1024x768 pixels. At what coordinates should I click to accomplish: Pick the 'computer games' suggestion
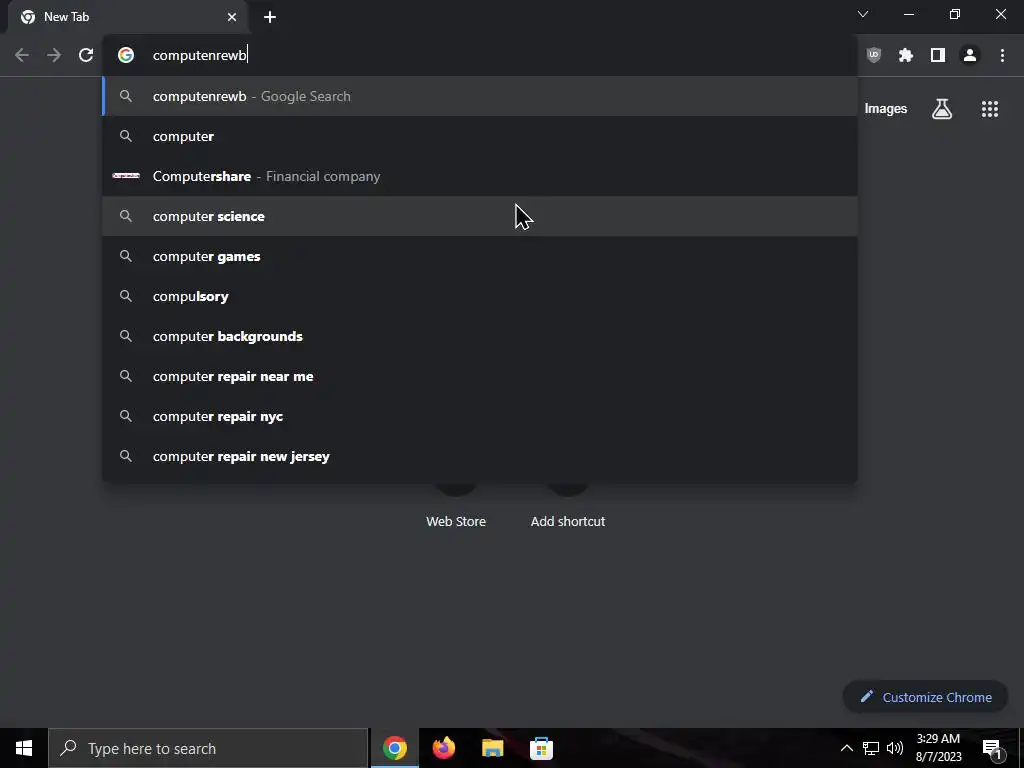(480, 257)
